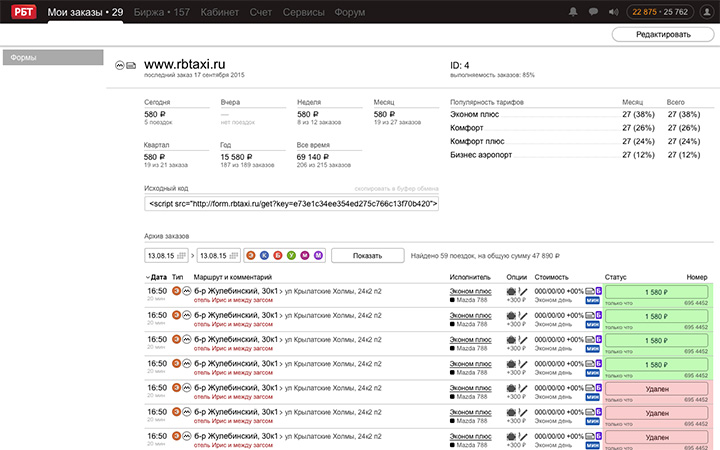Click the blue МИН badge in second order row
Screen dimensions: 720x450
point(592,325)
